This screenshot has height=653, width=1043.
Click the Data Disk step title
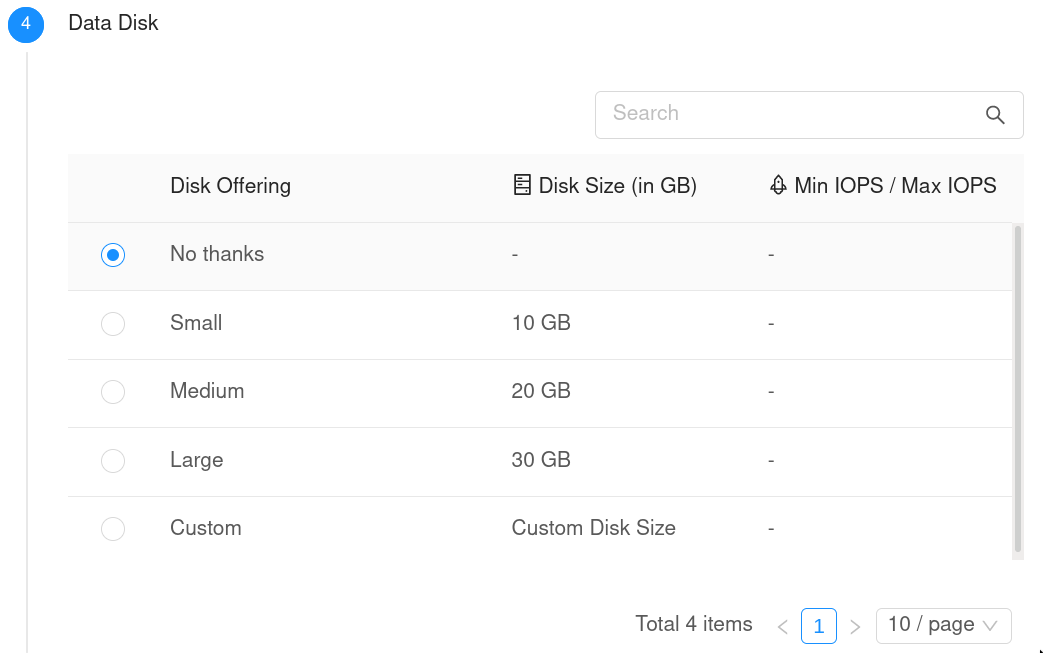pos(113,23)
